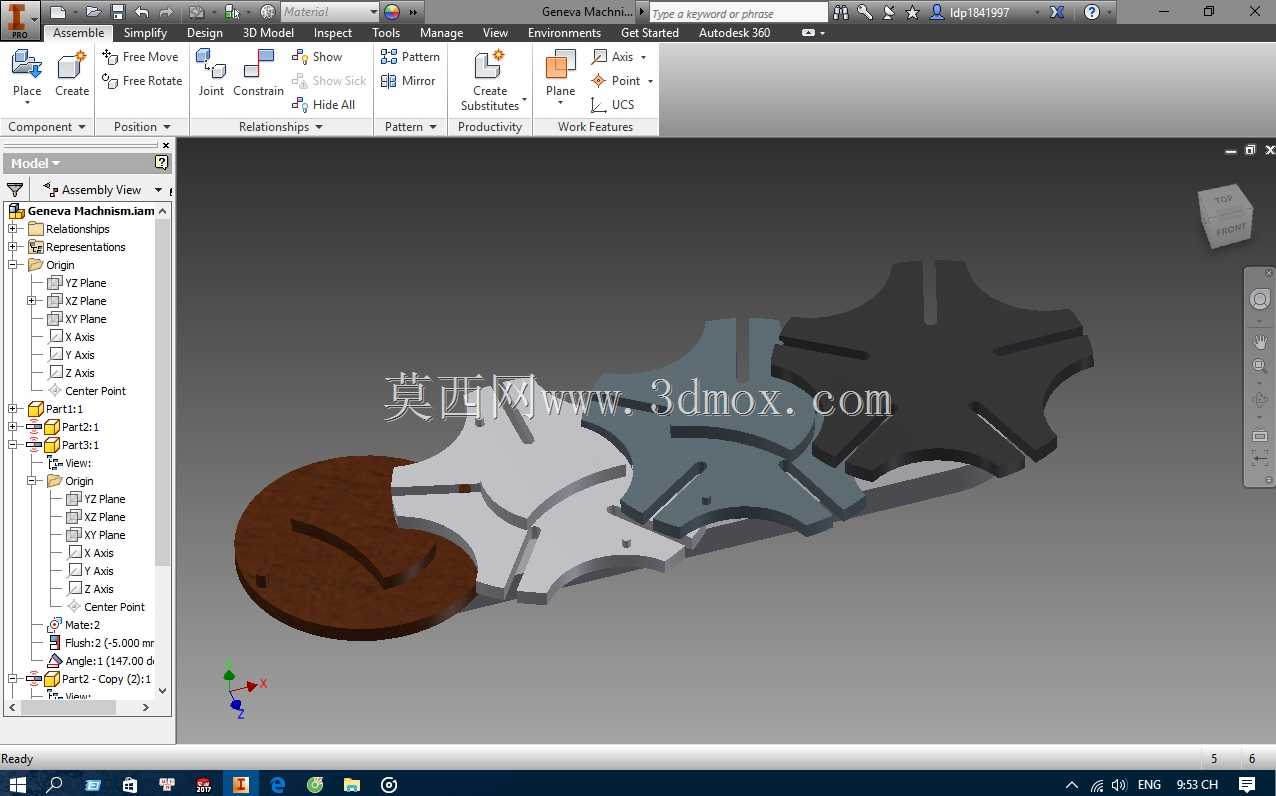Select the Zoom tool in navigation bar
The image size is (1276, 796).
[1260, 367]
